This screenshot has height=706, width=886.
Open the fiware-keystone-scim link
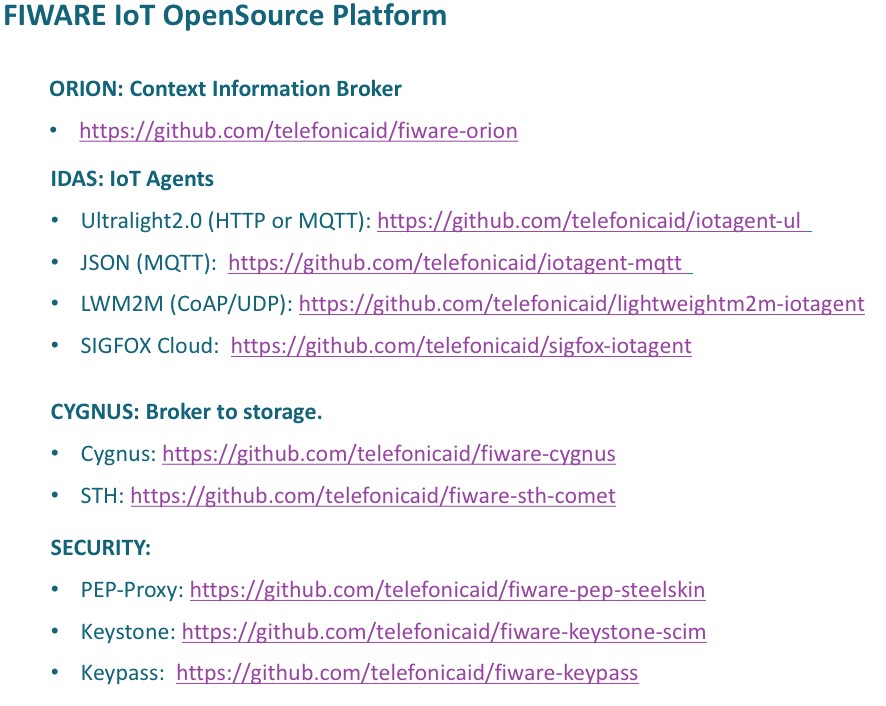coord(444,632)
